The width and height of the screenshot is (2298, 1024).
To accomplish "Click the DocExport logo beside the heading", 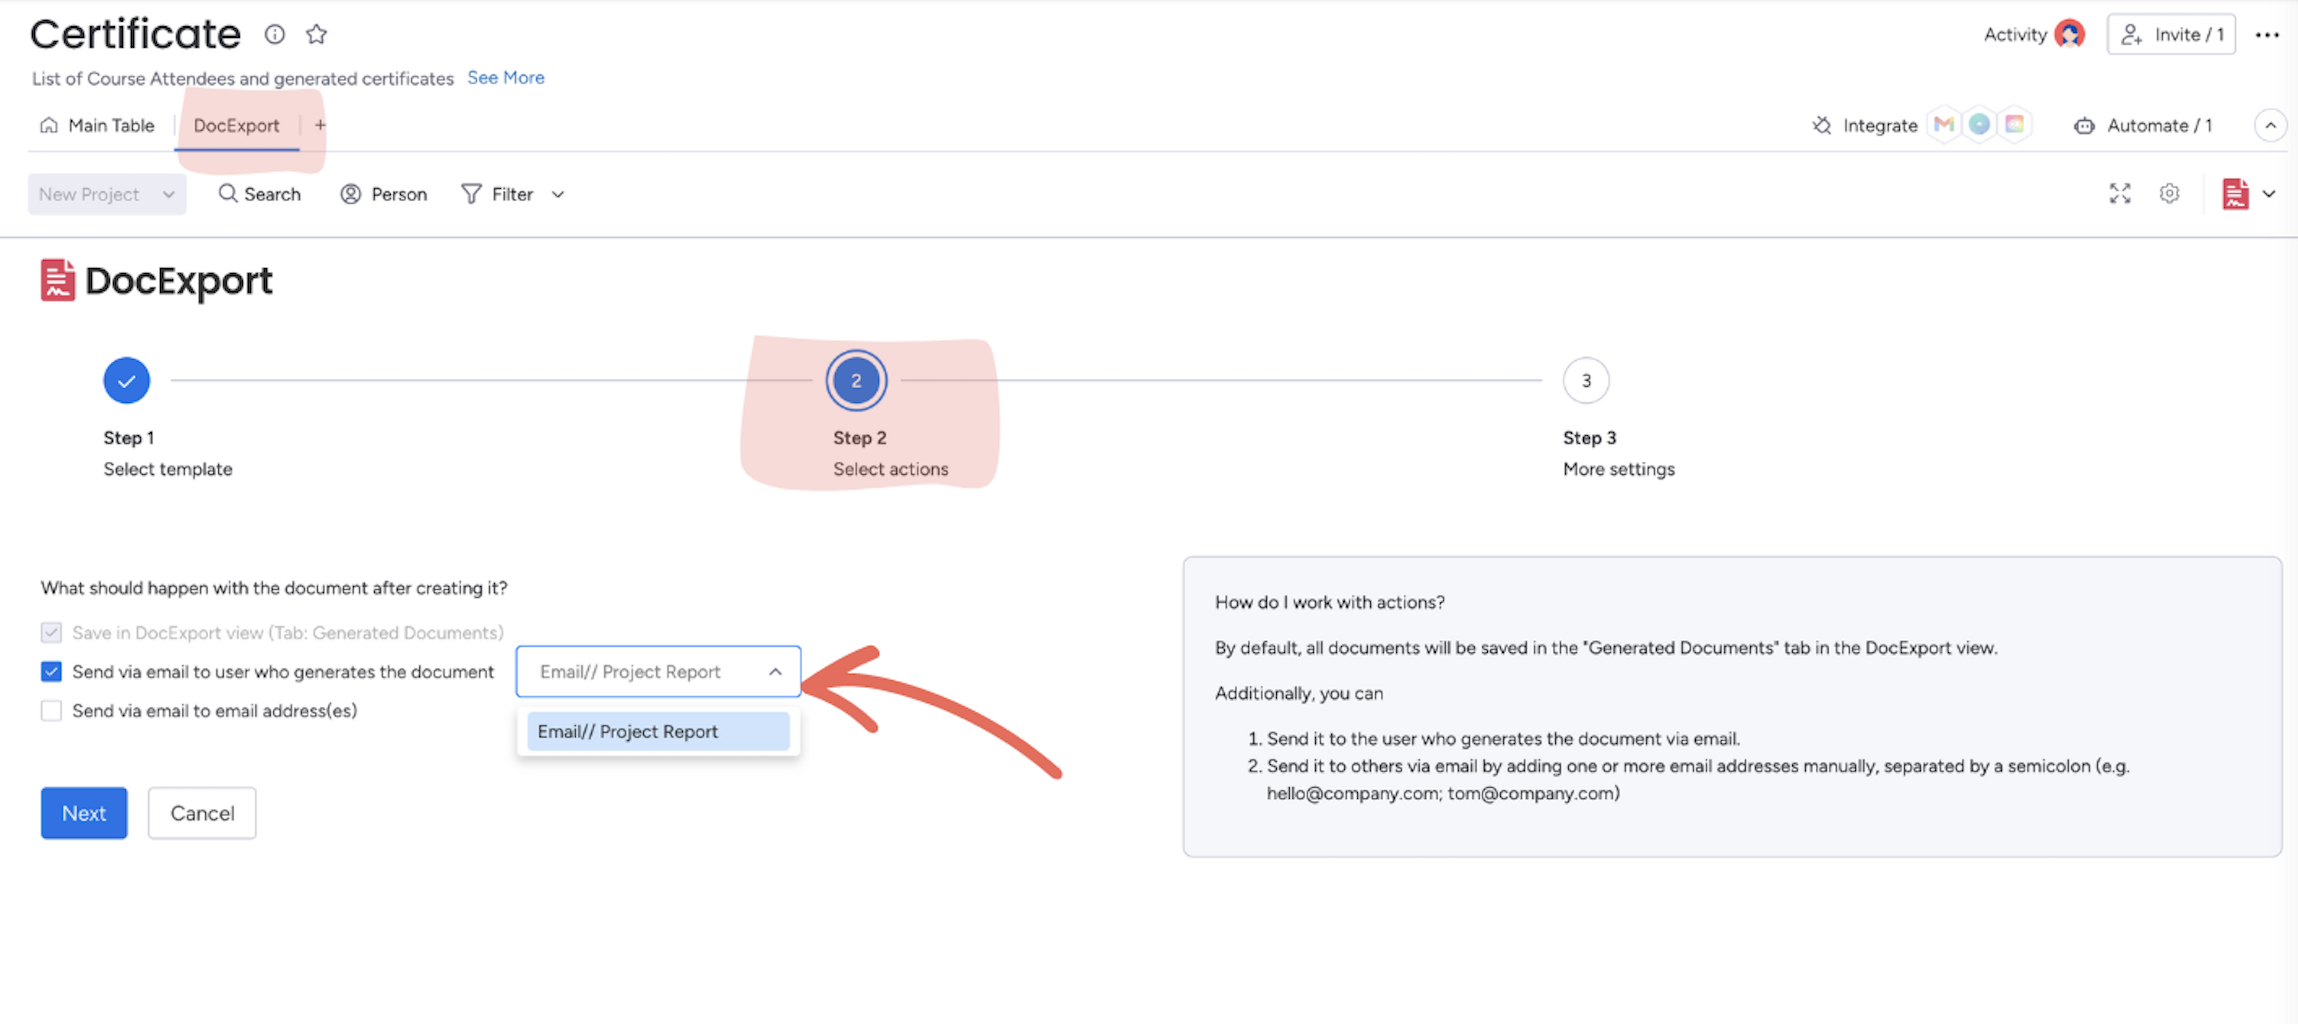I will coord(57,280).
